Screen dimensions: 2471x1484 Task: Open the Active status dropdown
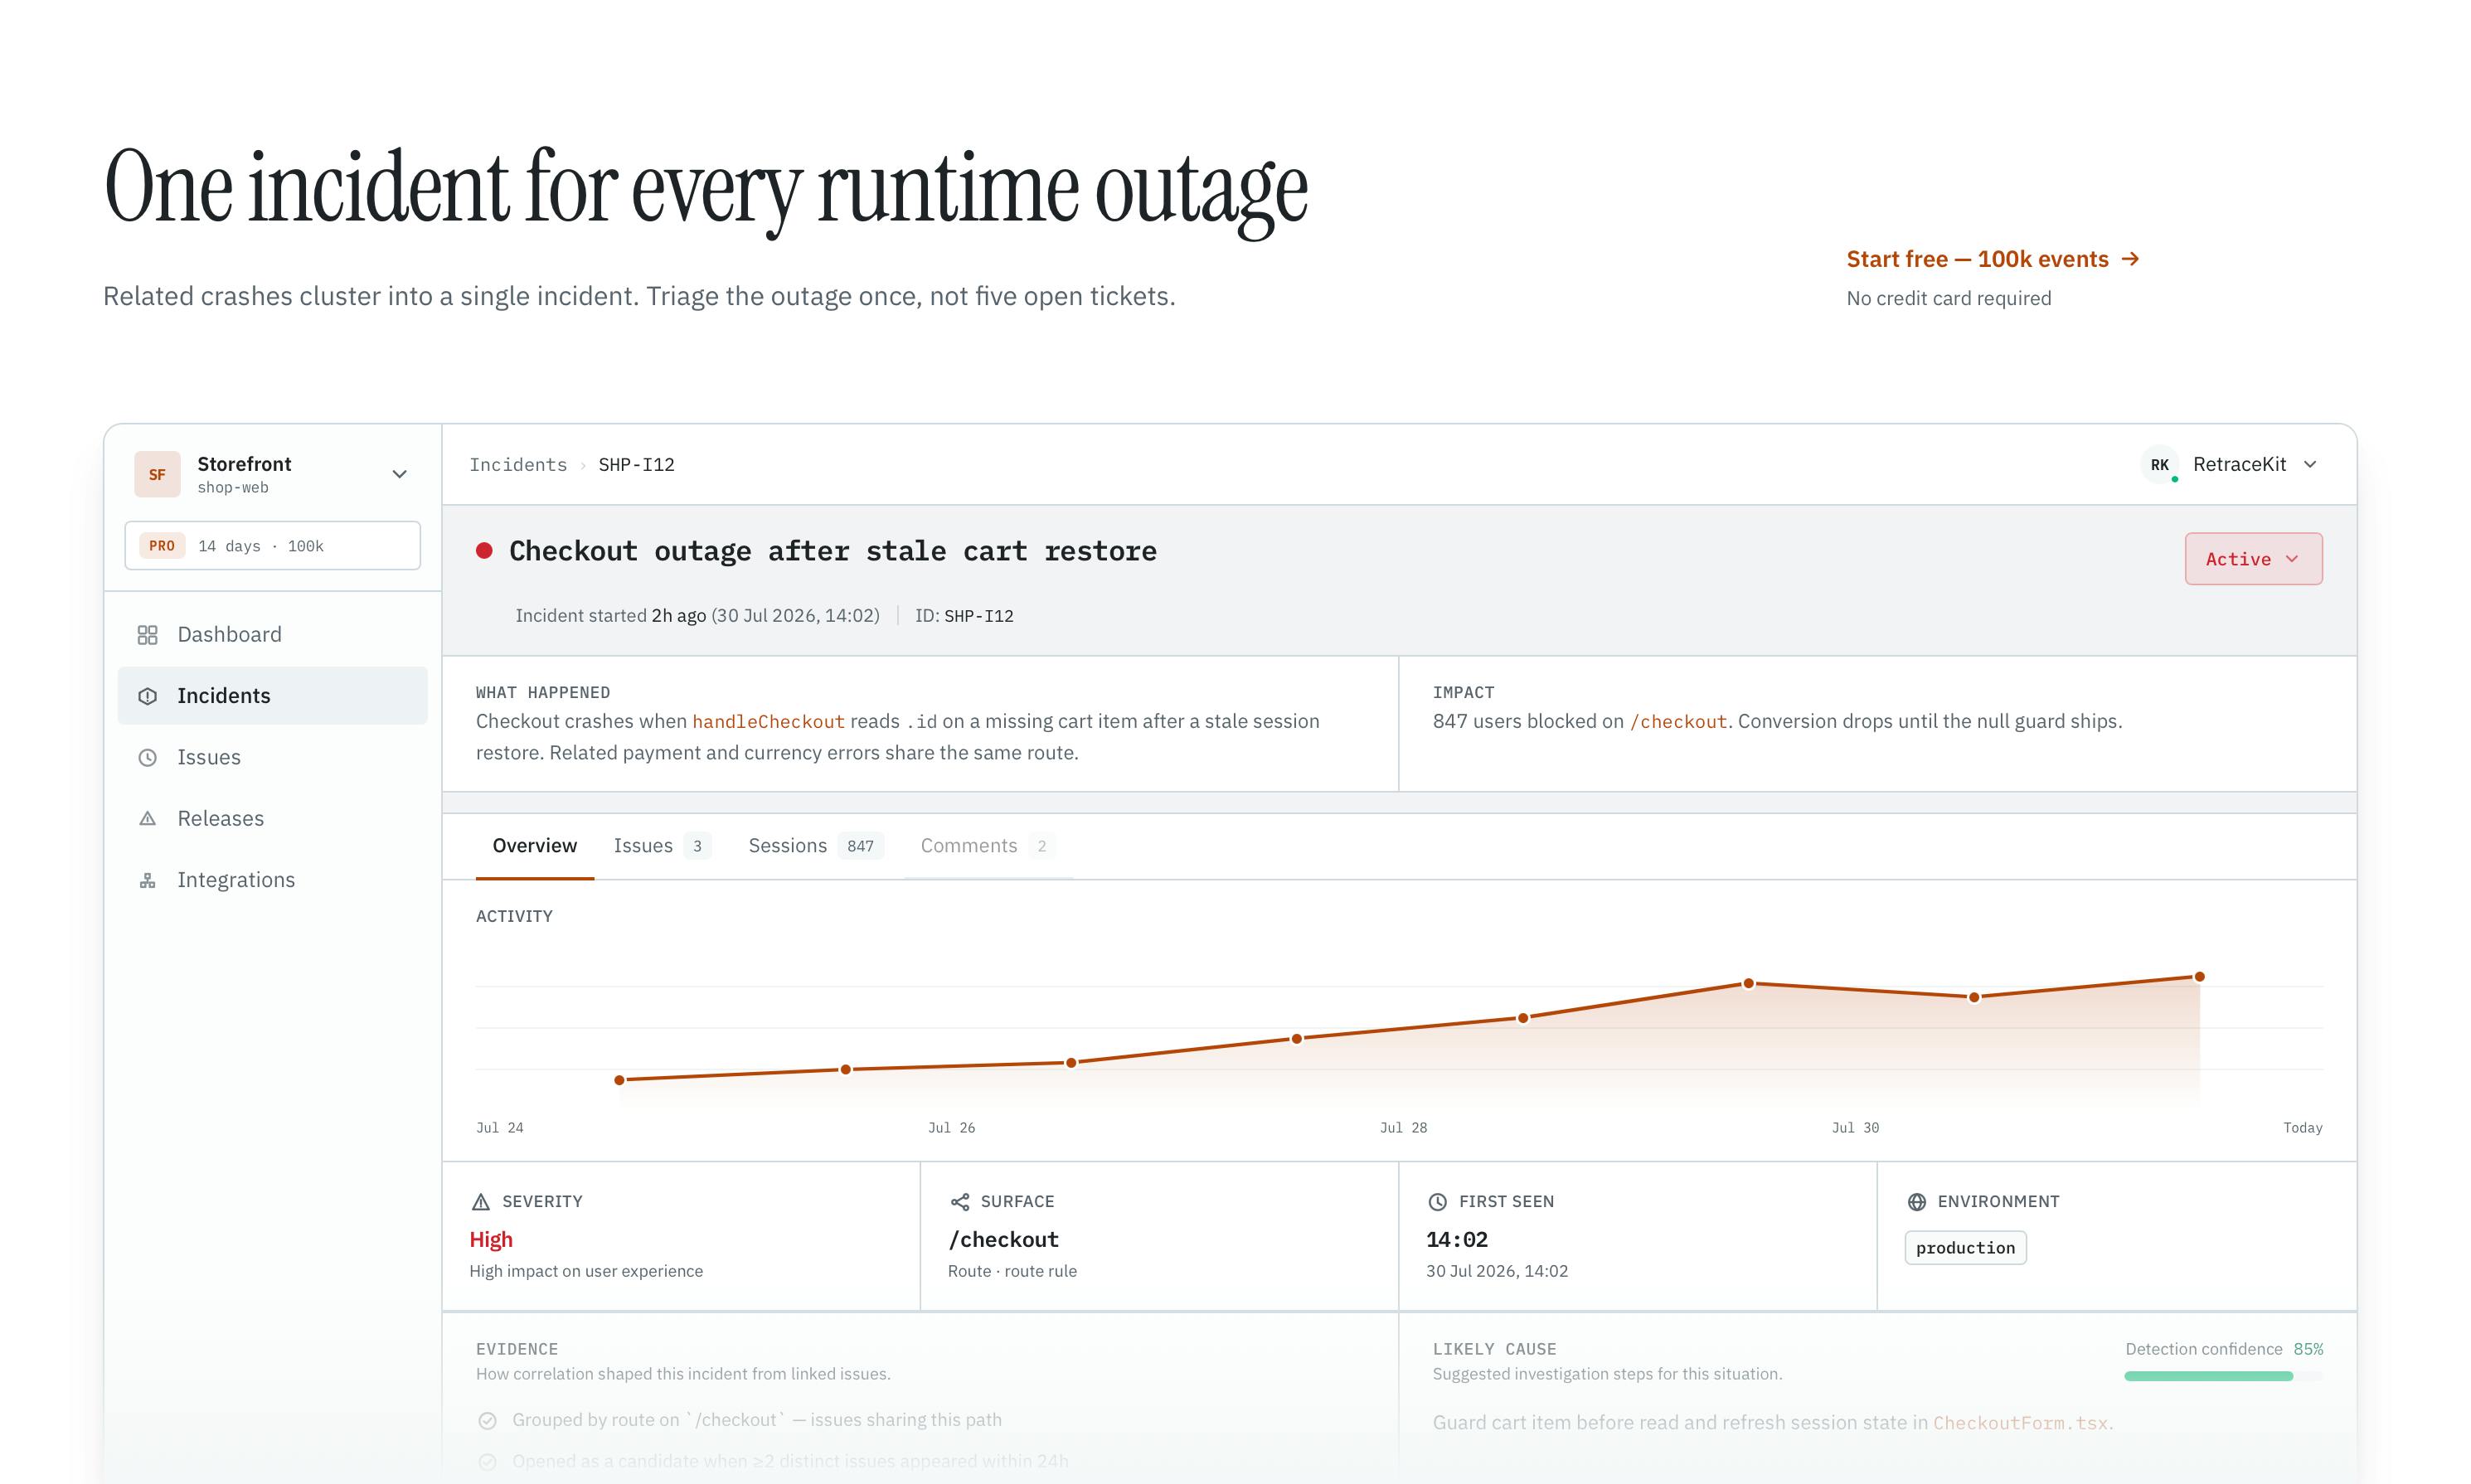(2253, 559)
